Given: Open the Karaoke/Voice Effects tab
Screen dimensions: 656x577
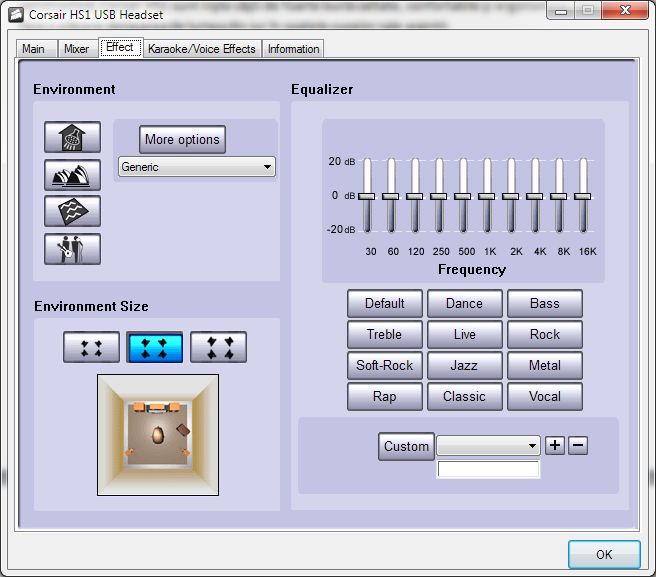Looking at the screenshot, I should click(202, 49).
